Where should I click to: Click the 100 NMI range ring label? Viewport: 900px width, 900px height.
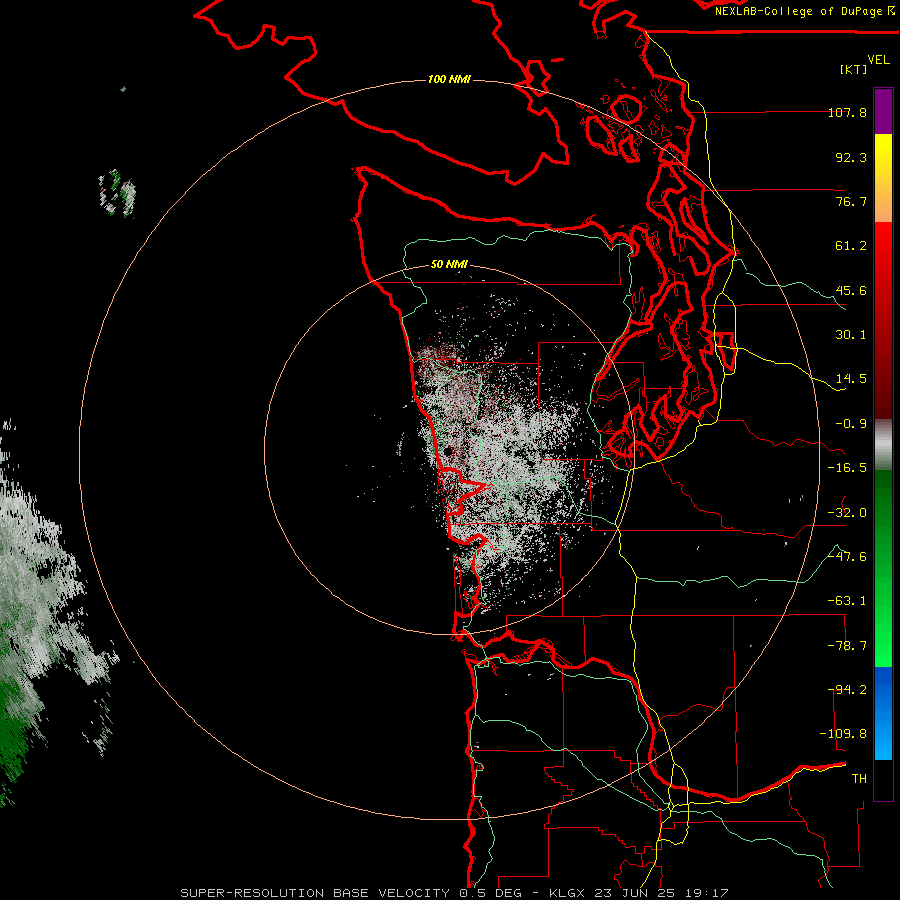[449, 79]
